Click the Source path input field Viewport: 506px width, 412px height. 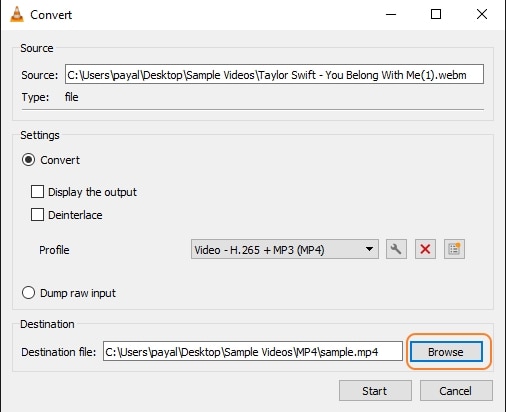[274, 74]
